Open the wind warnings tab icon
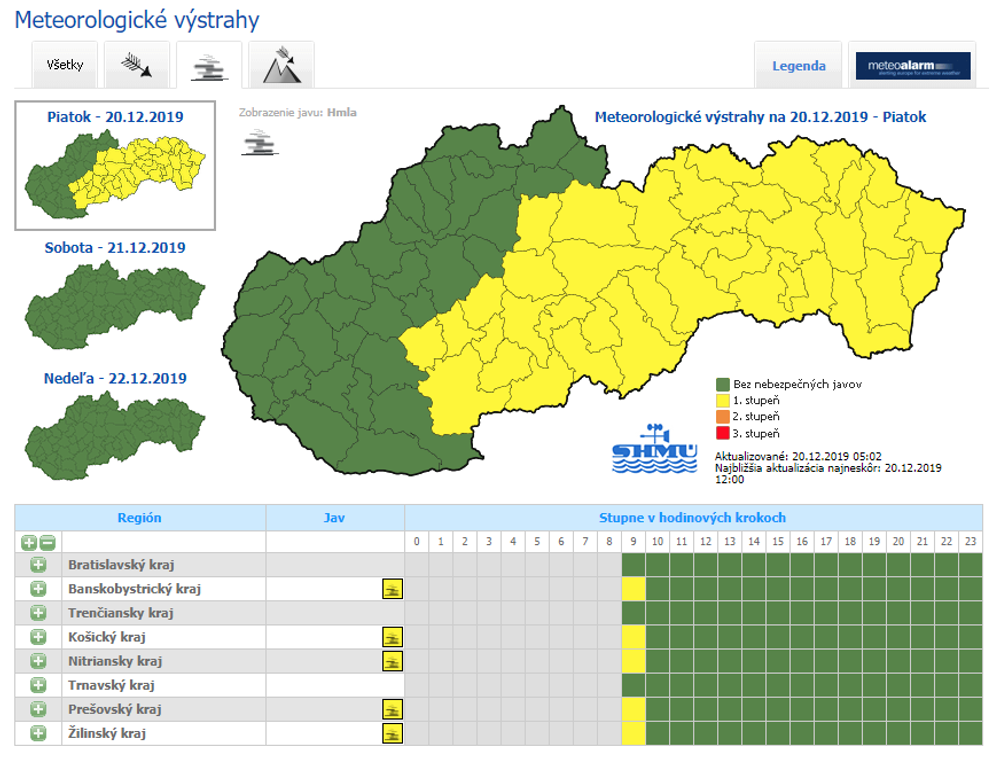1000x771 pixels. pos(136,66)
